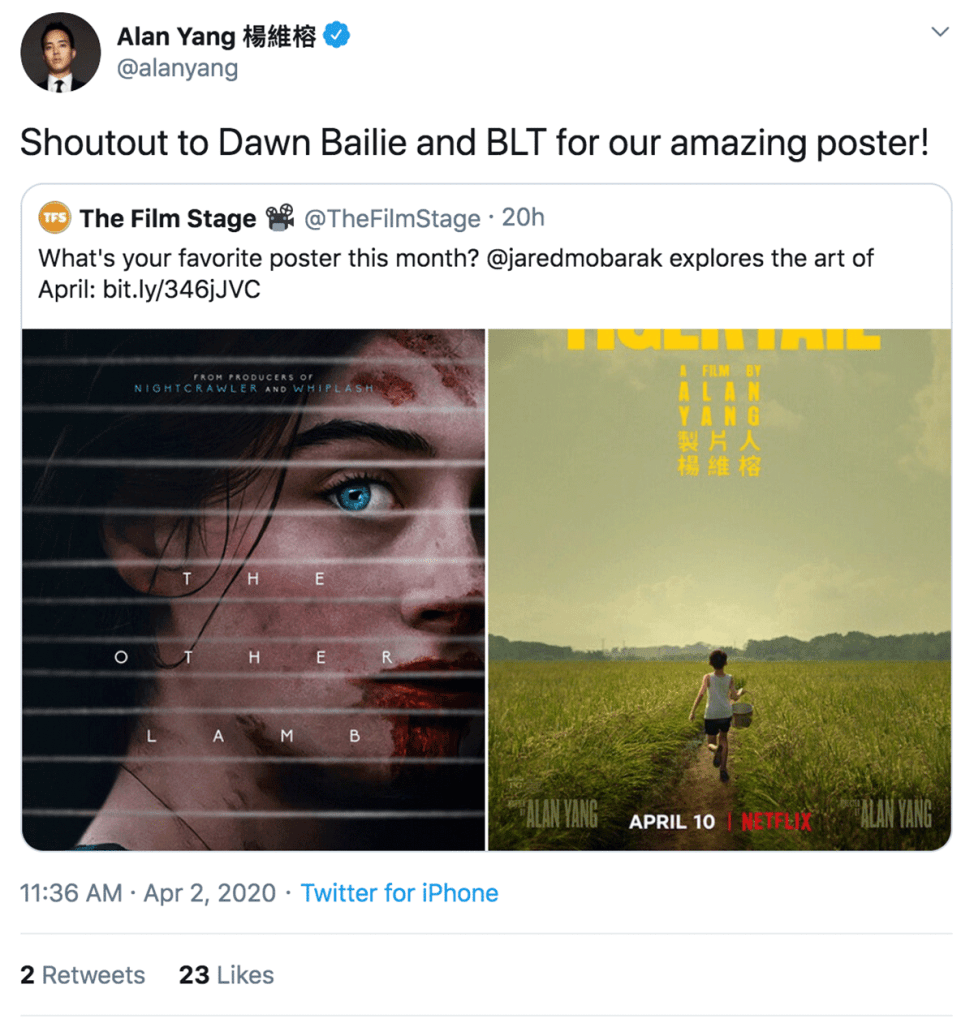This screenshot has height=1023, width=974.
Task: Open Alan Yang's profile avatar photo
Action: tap(61, 52)
